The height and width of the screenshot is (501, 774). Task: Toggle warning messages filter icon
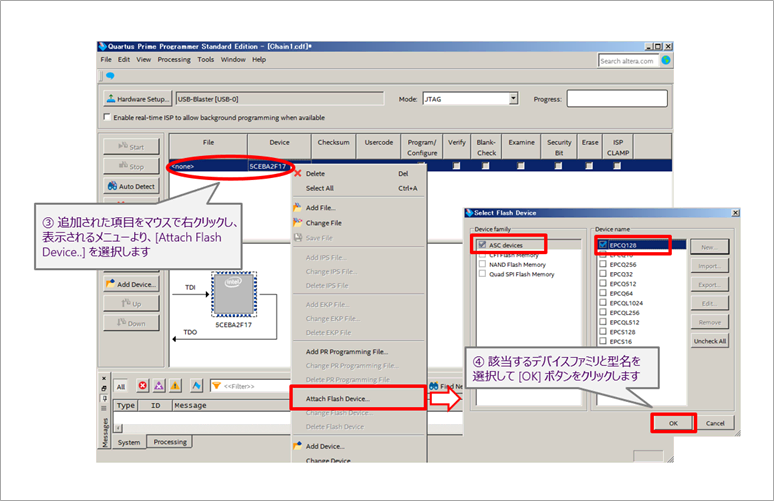[175, 386]
